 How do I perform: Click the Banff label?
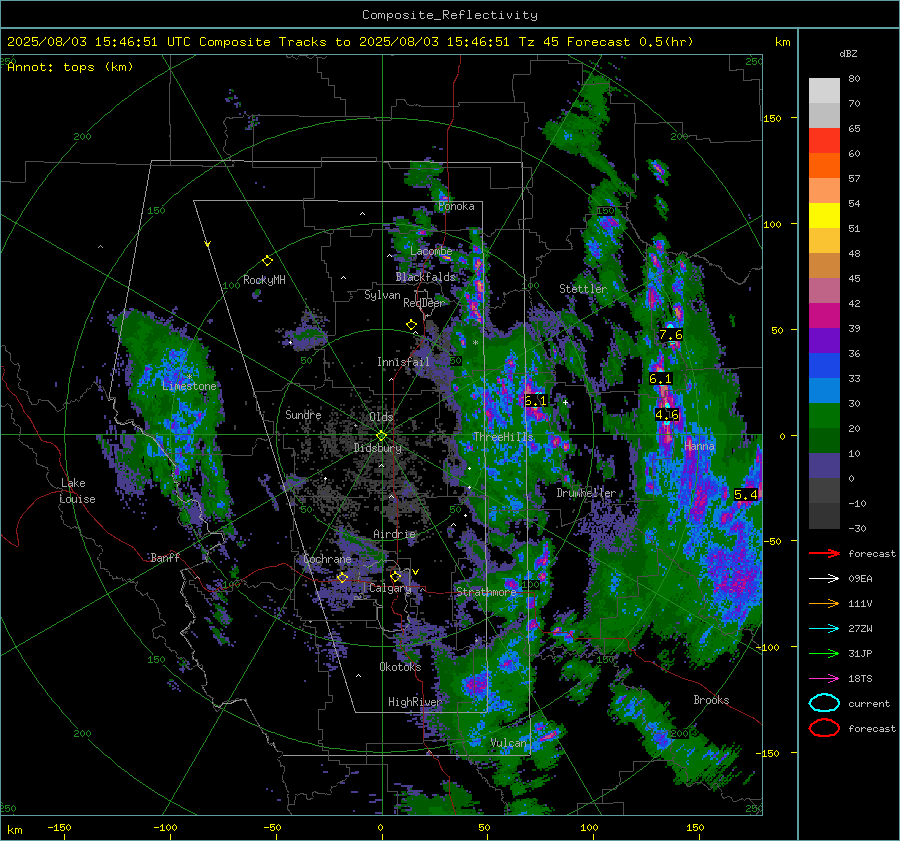click(165, 557)
